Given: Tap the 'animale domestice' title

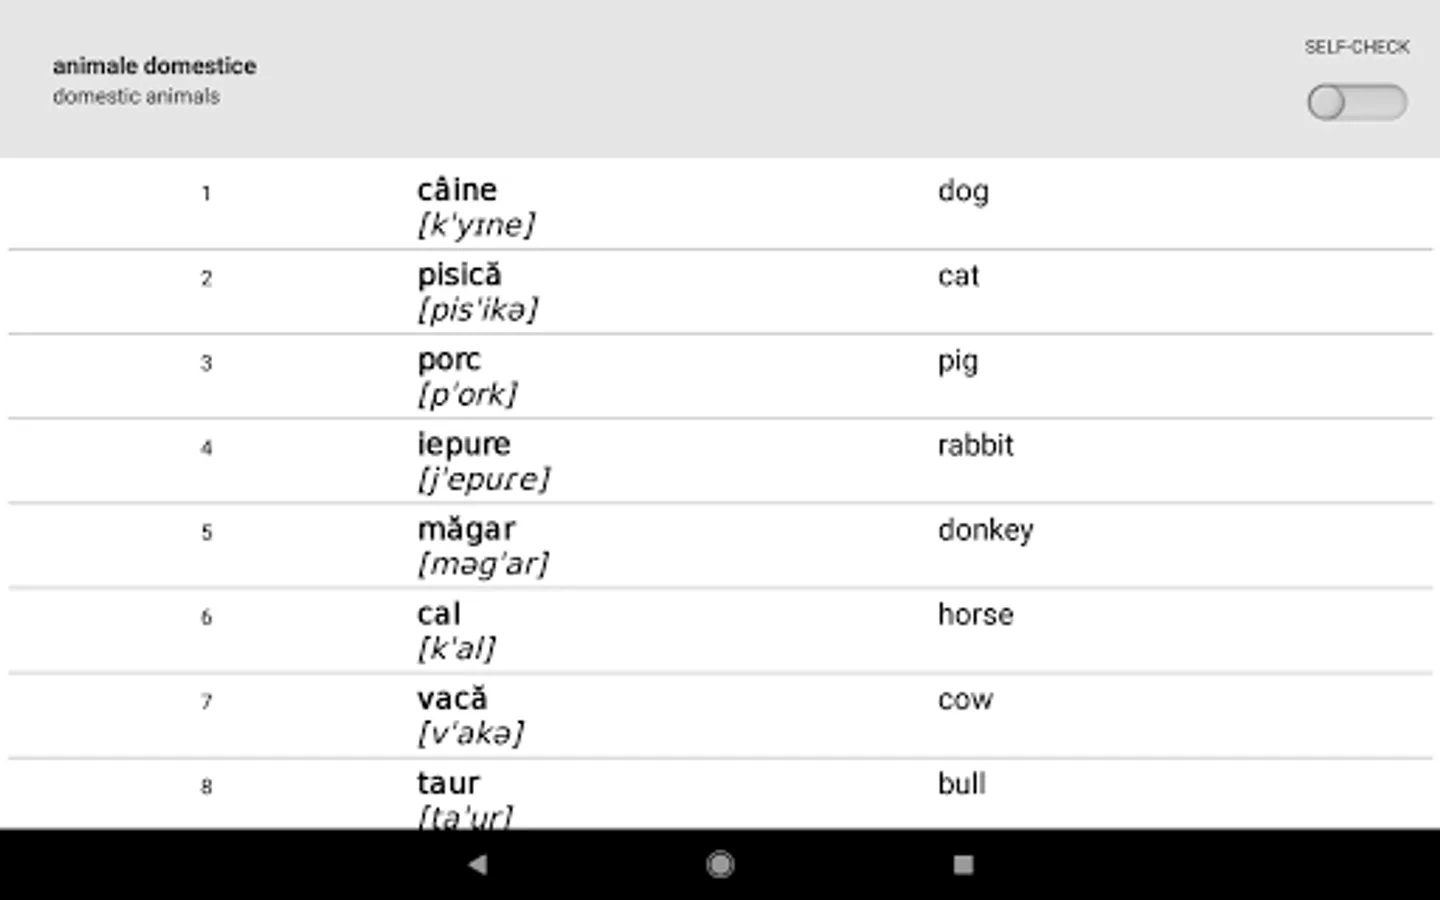Looking at the screenshot, I should tap(154, 66).
